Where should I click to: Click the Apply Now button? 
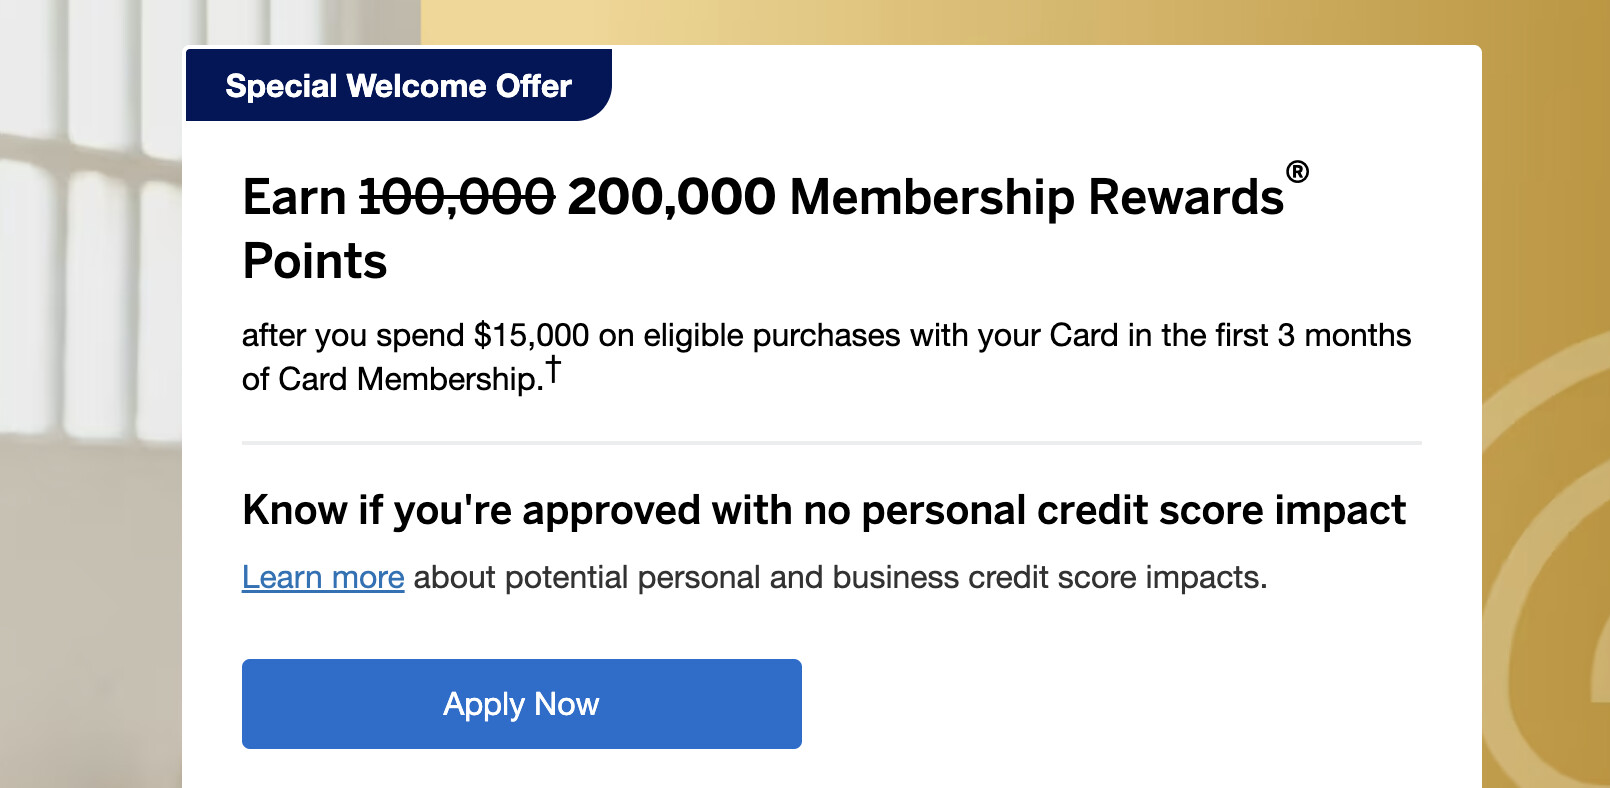point(521,704)
